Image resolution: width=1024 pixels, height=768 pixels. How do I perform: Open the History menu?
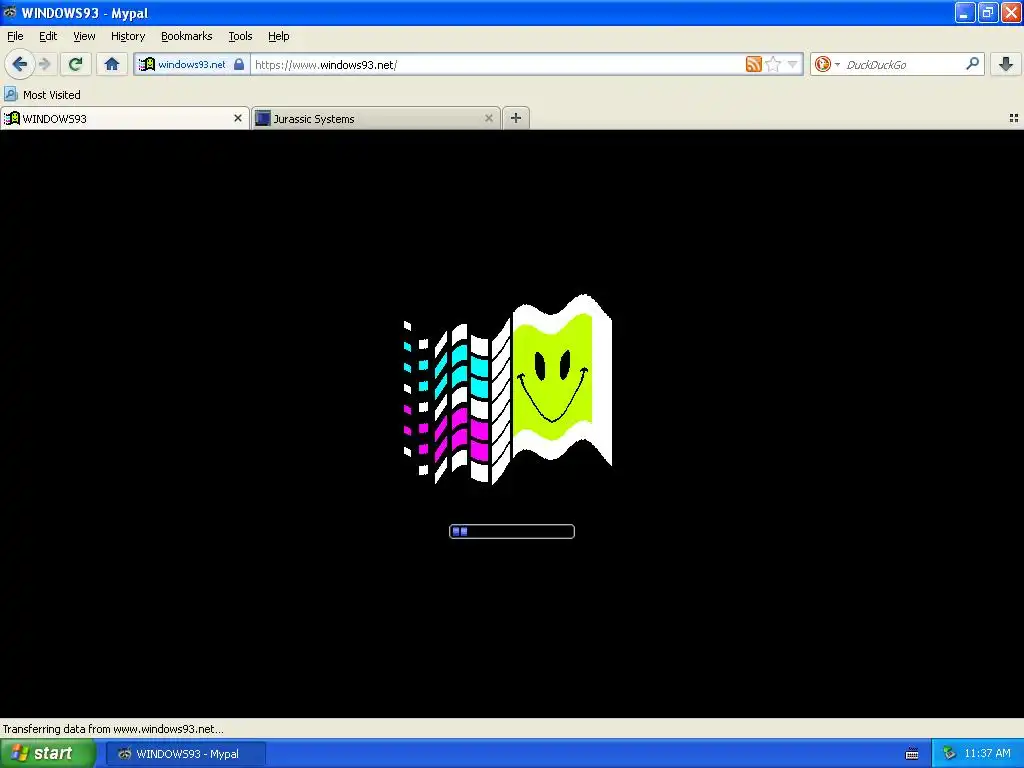tap(128, 36)
